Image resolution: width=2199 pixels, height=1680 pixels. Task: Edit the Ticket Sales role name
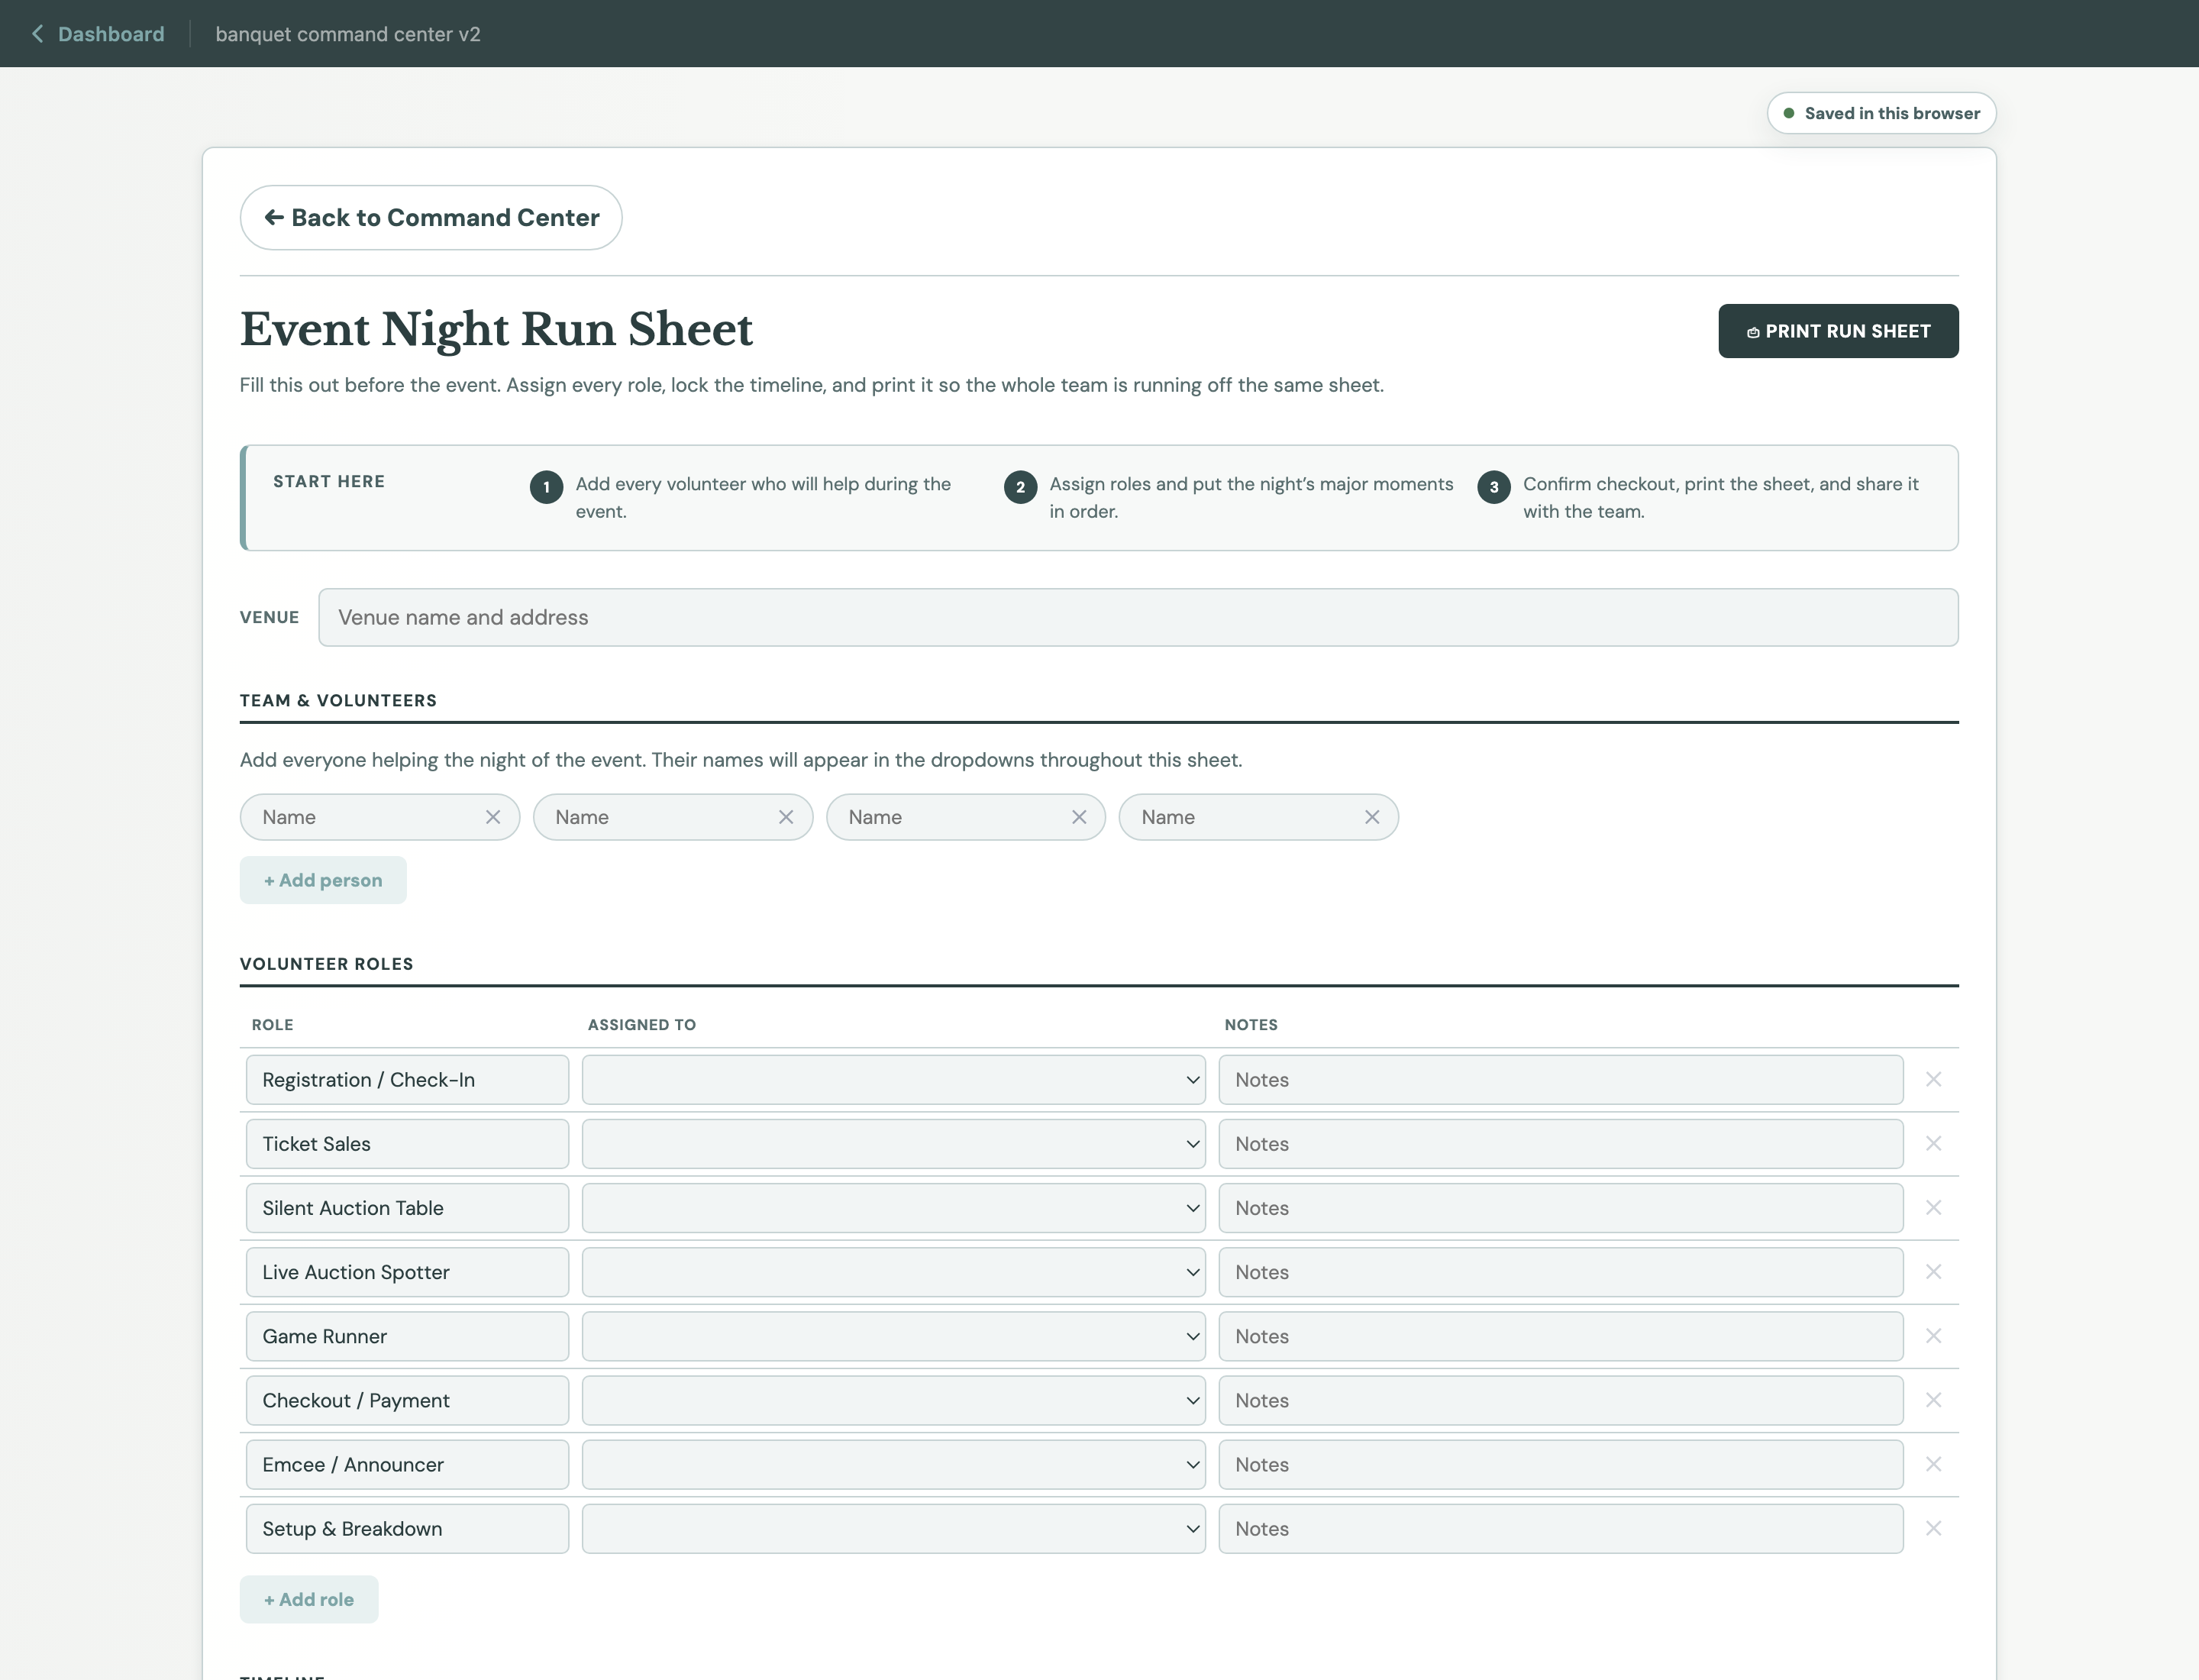(x=407, y=1144)
